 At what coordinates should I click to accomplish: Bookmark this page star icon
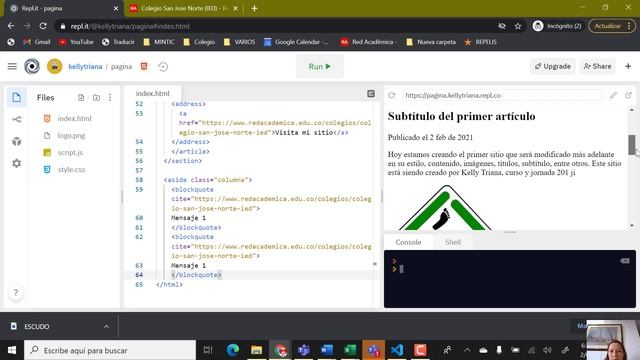[x=518, y=26]
